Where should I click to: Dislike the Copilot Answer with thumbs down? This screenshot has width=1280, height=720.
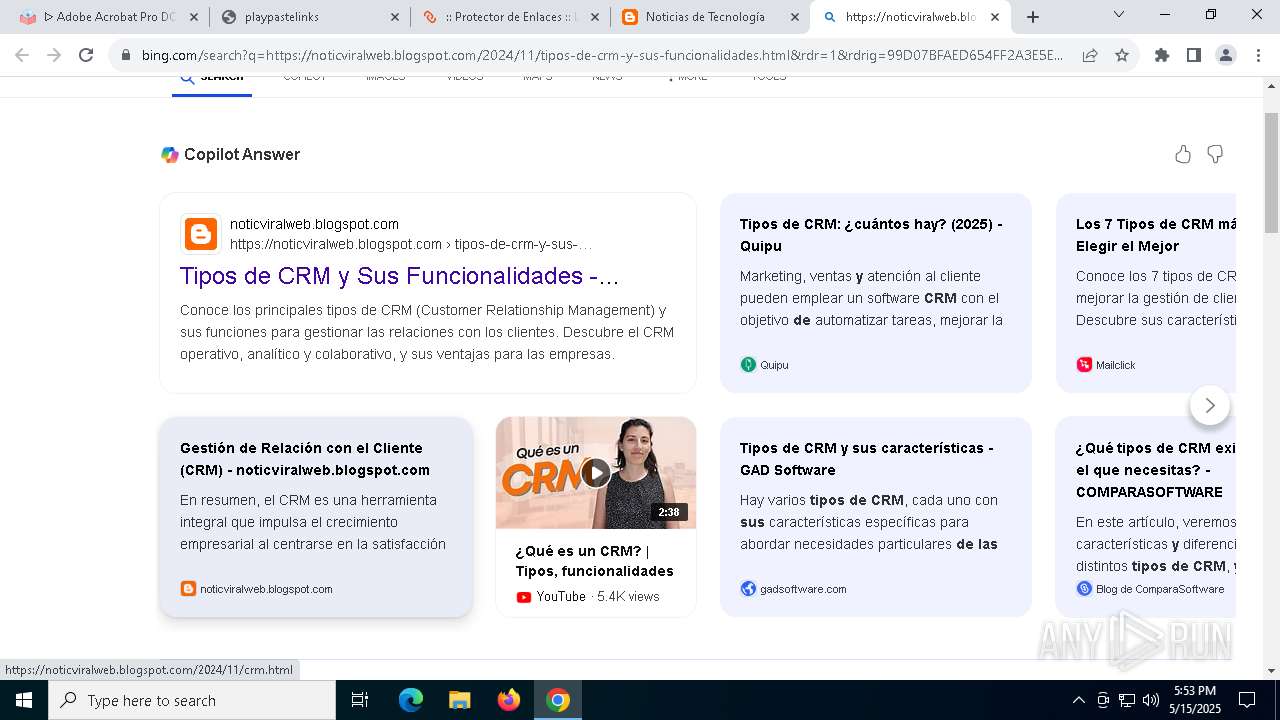click(x=1215, y=154)
